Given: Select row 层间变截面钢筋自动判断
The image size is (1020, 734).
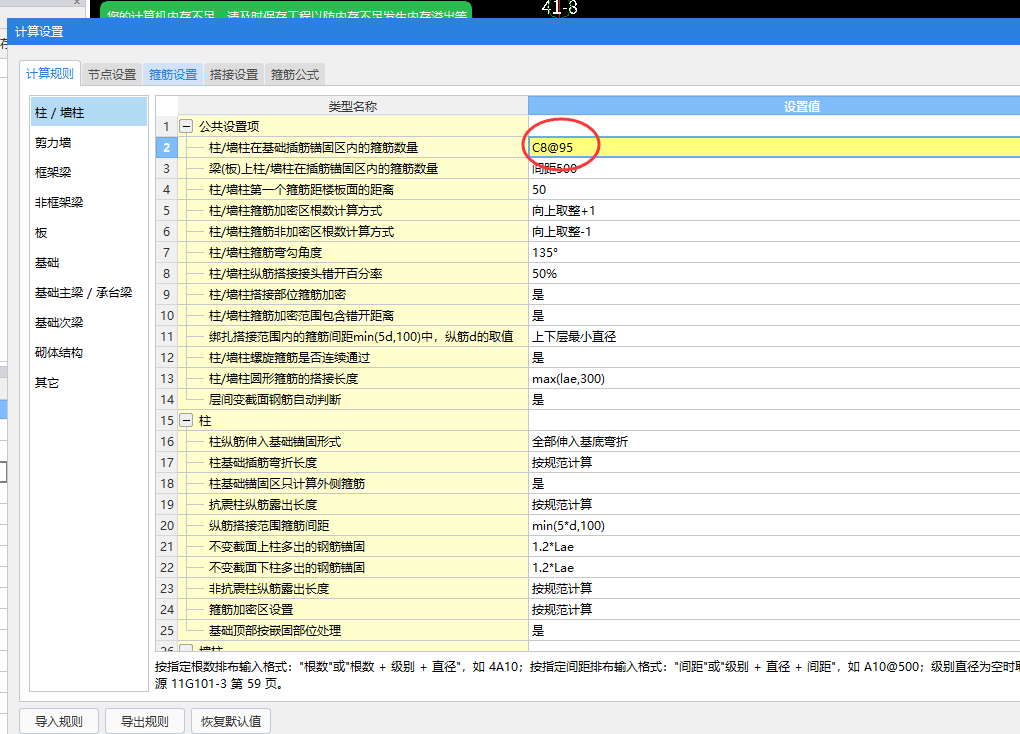Looking at the screenshot, I should 353,400.
